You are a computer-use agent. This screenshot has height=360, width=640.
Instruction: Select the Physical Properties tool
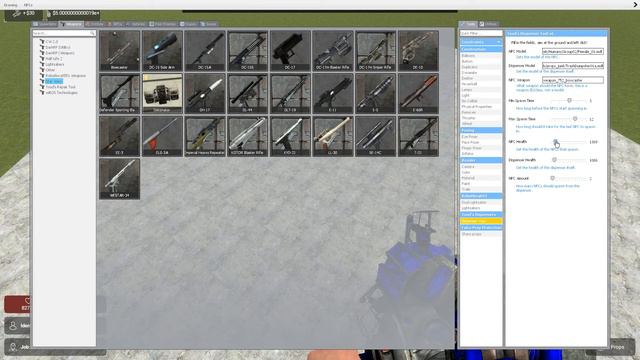481,107
